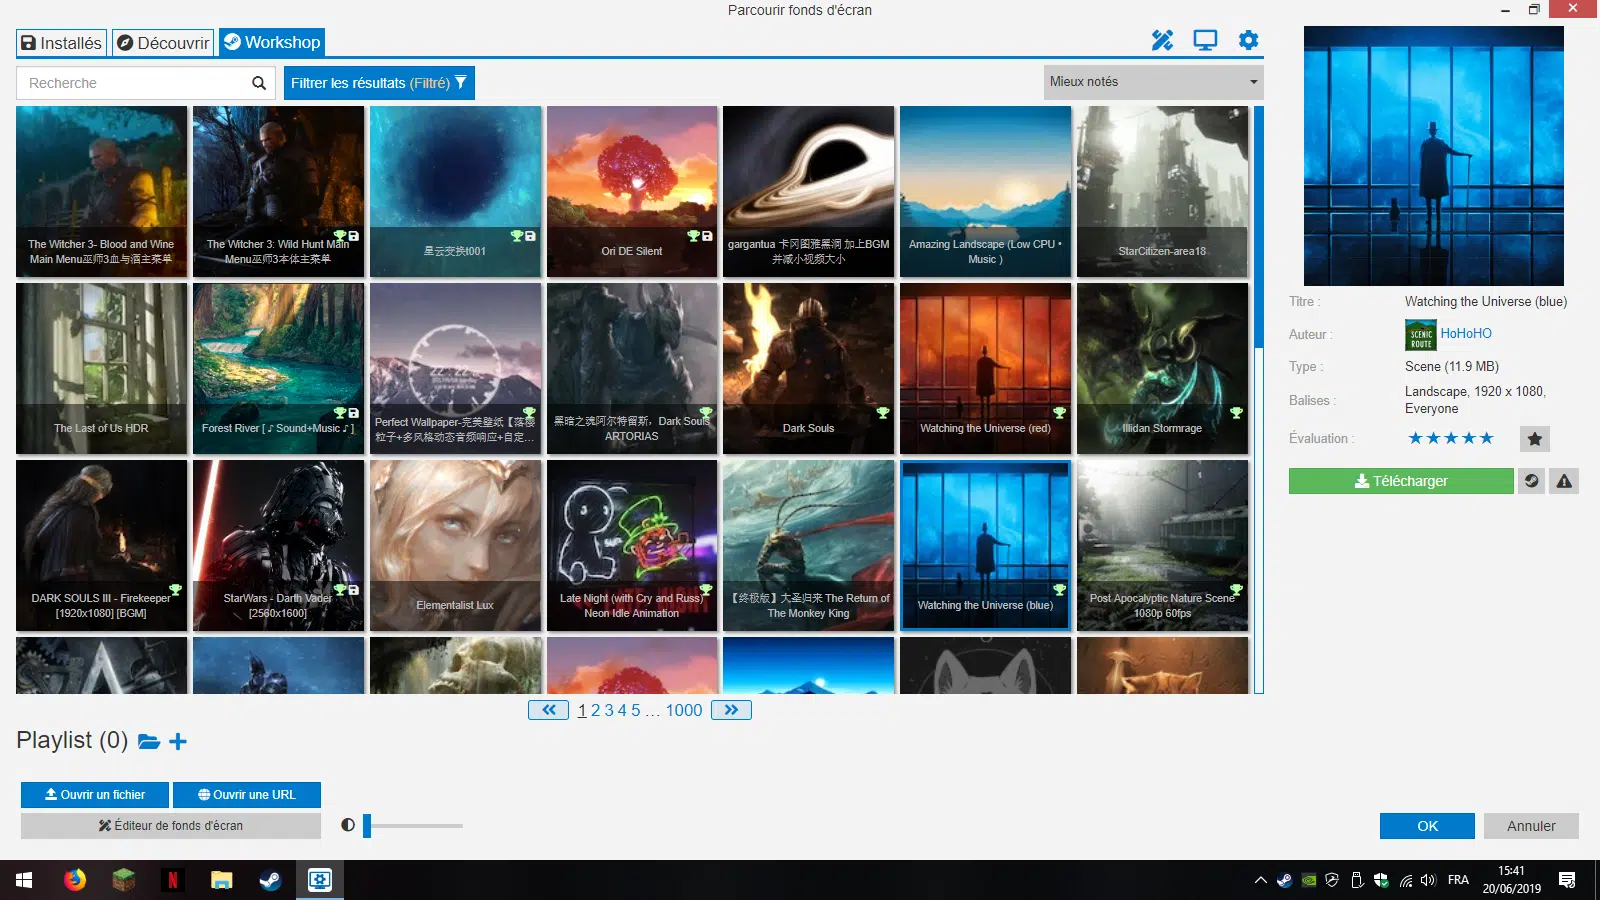Click the volume tray icon
This screenshot has width=1600, height=900.
click(1428, 881)
